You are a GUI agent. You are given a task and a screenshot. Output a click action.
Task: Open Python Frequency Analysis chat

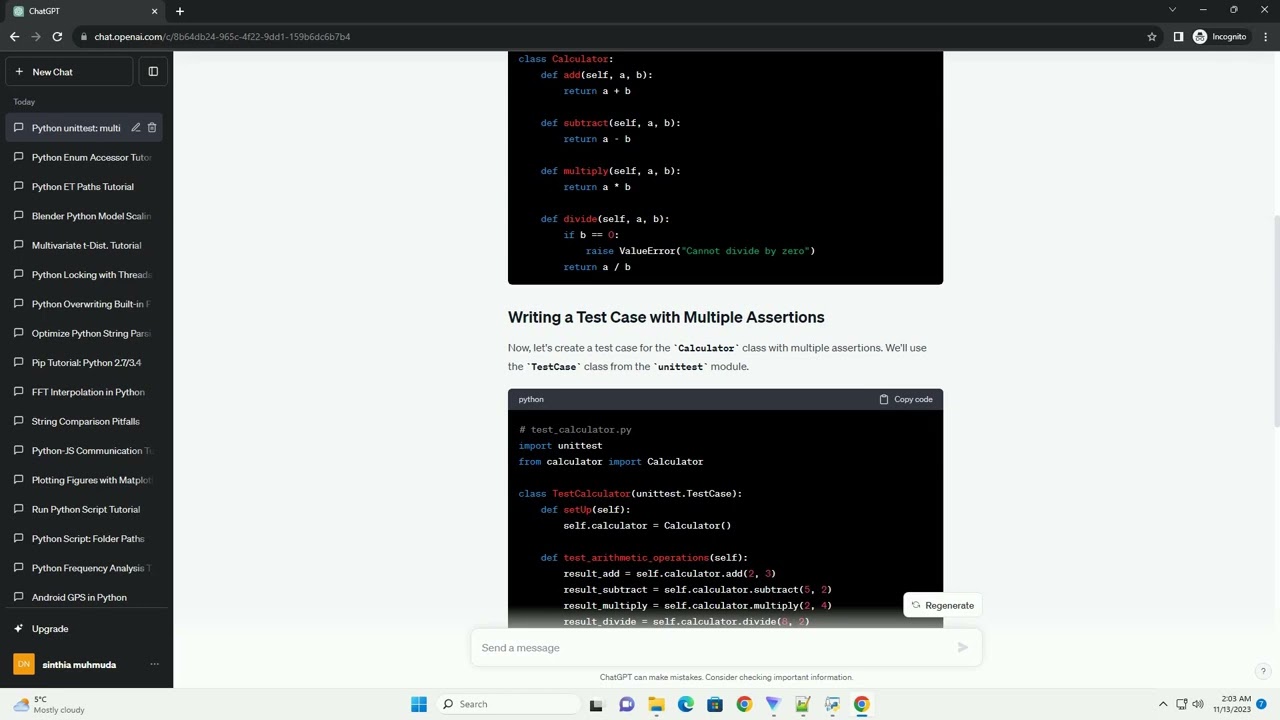point(84,568)
